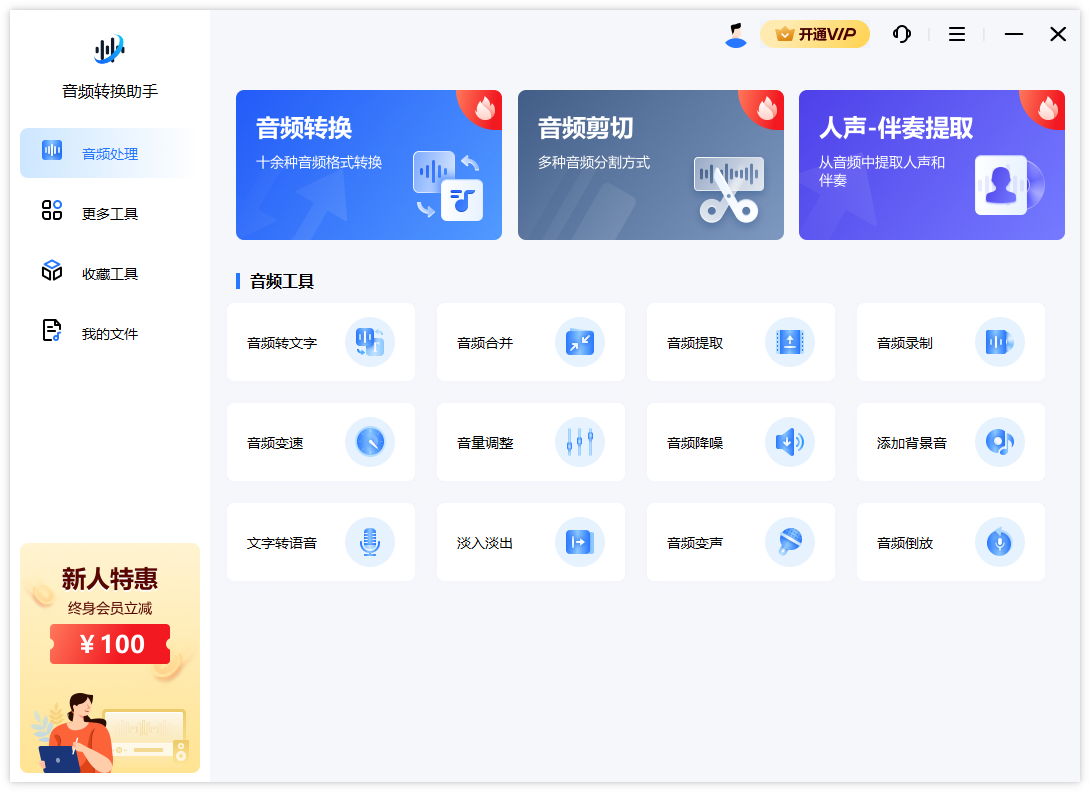Launch the 音频录制 (audio recording) tool
The height and width of the screenshot is (792, 1090).
tap(951, 342)
